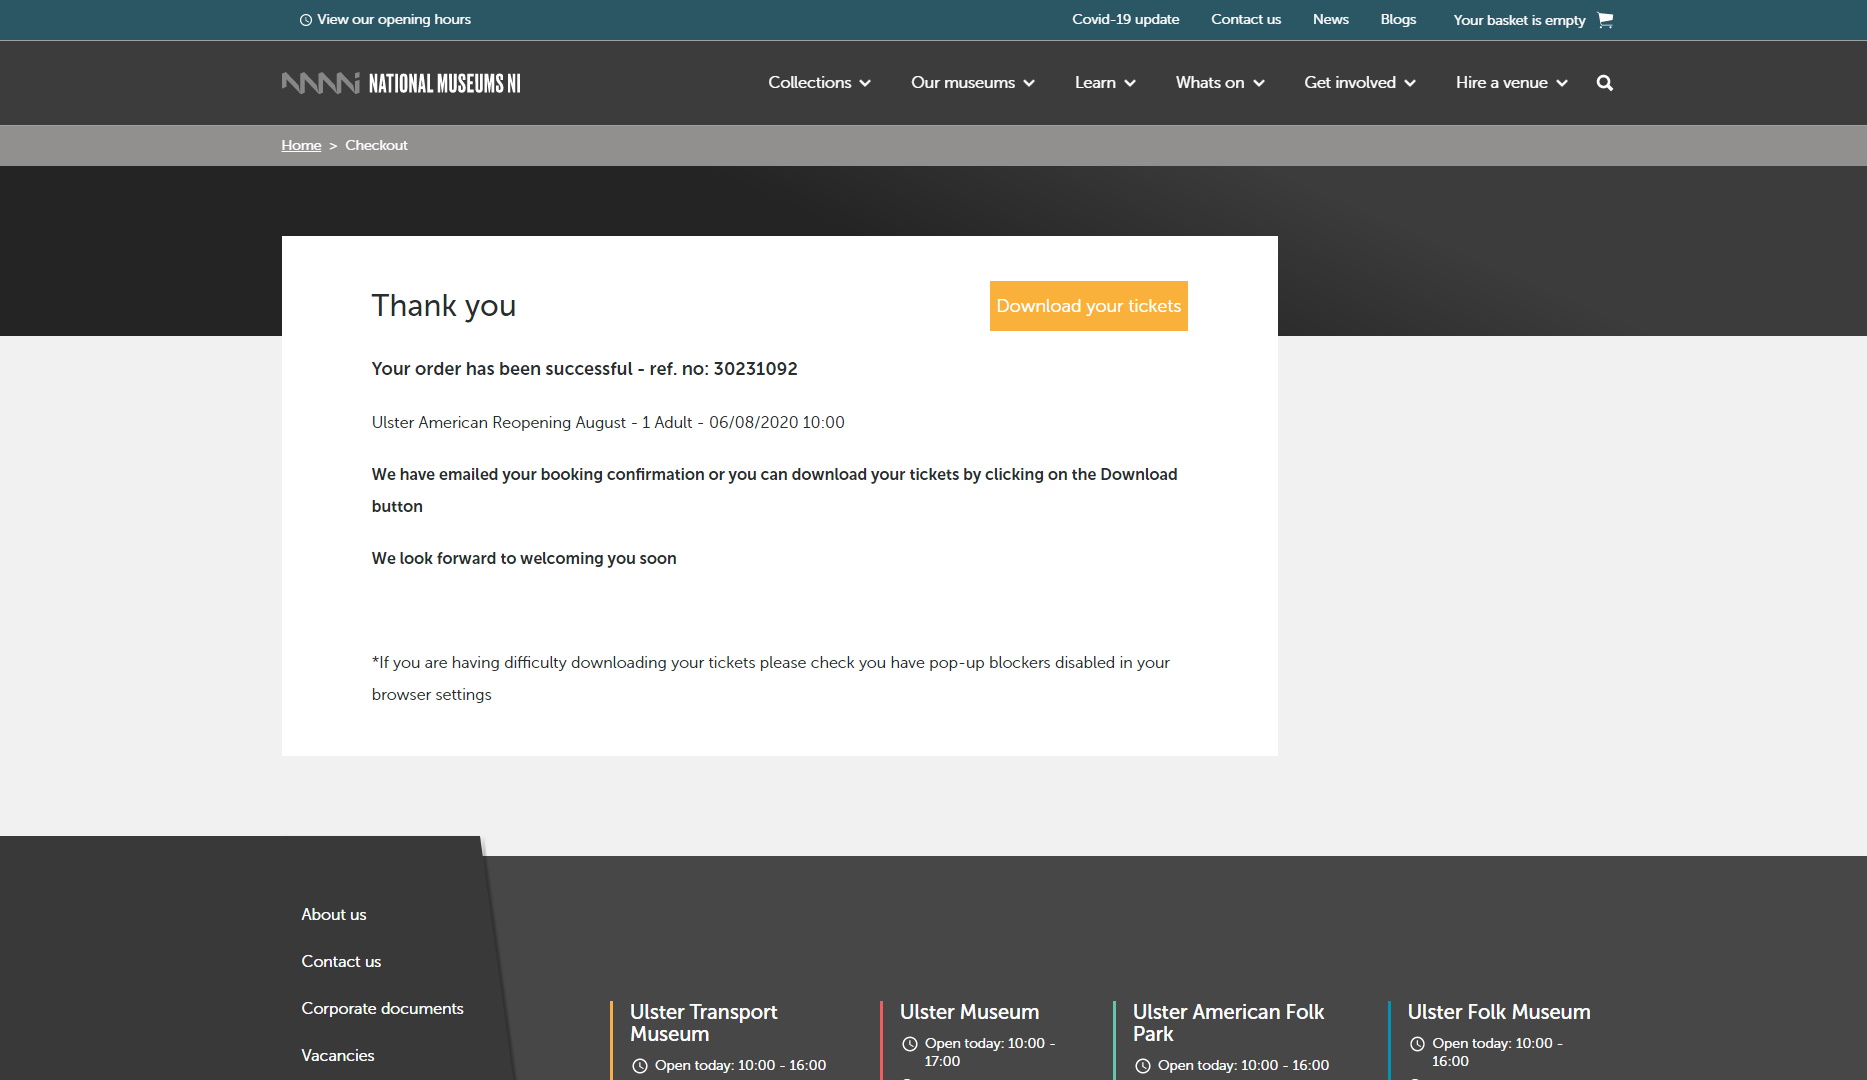Click the National Museums NI logo
1867x1080 pixels.
pos(401,83)
